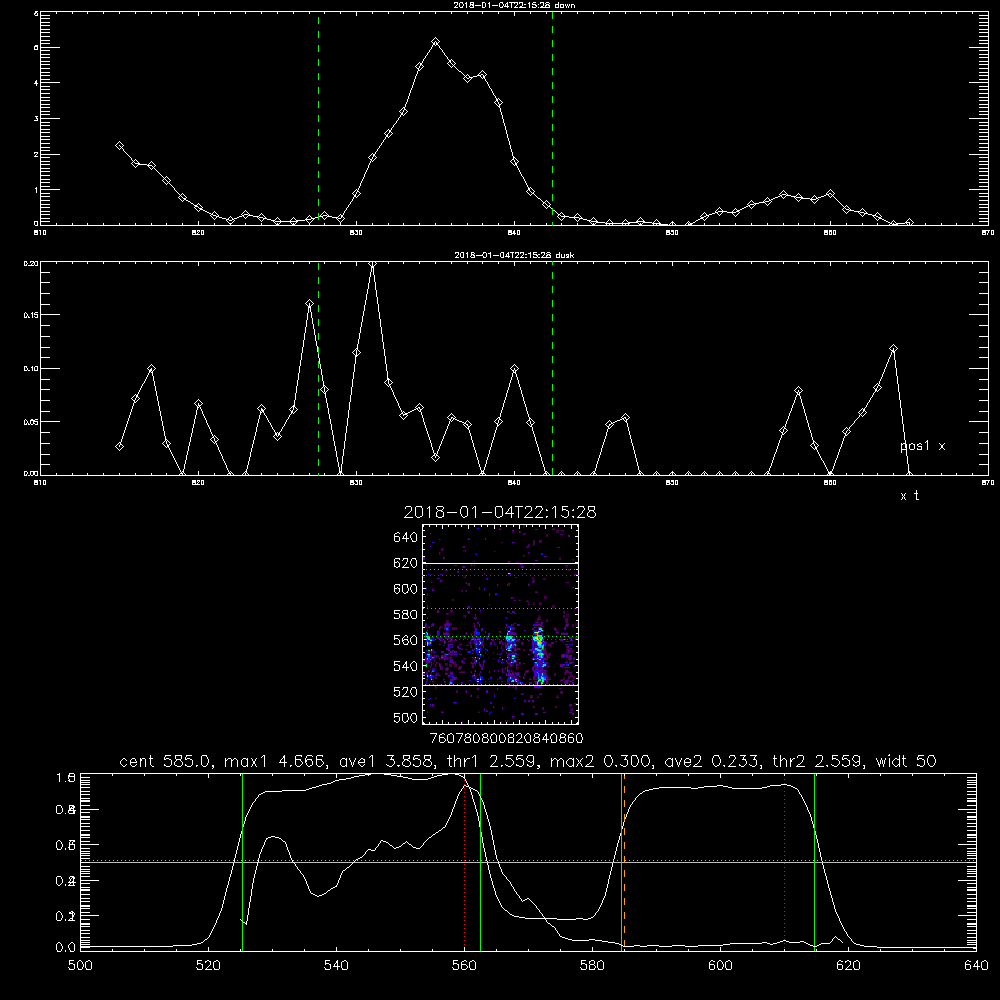
Task: Click upper white horizontal line in heatmap
Action: [x=501, y=563]
